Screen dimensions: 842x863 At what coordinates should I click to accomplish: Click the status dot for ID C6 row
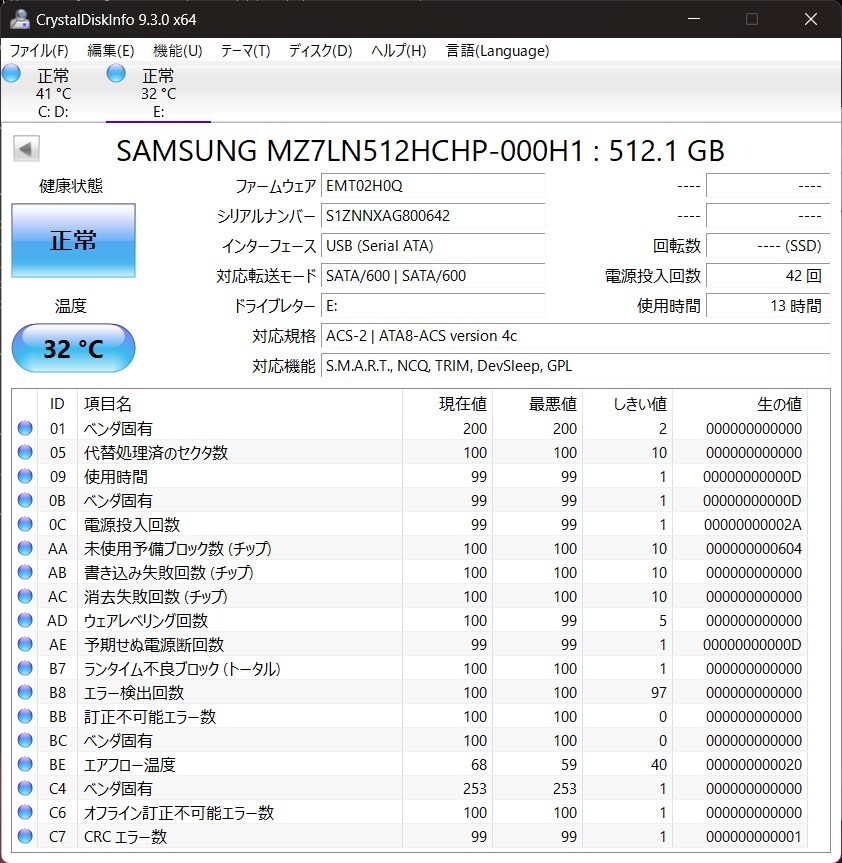point(25,812)
